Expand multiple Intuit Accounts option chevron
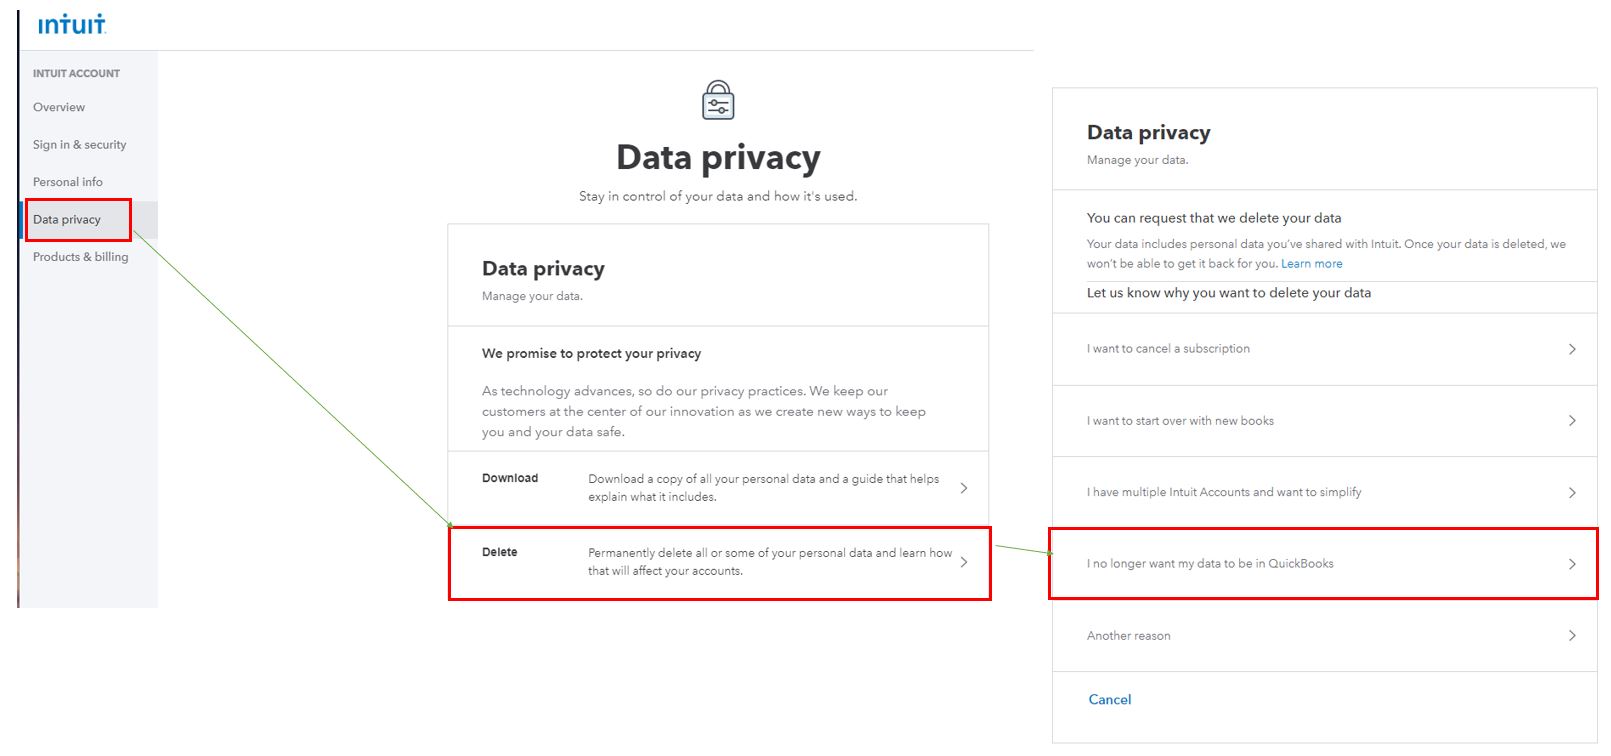 1572,493
